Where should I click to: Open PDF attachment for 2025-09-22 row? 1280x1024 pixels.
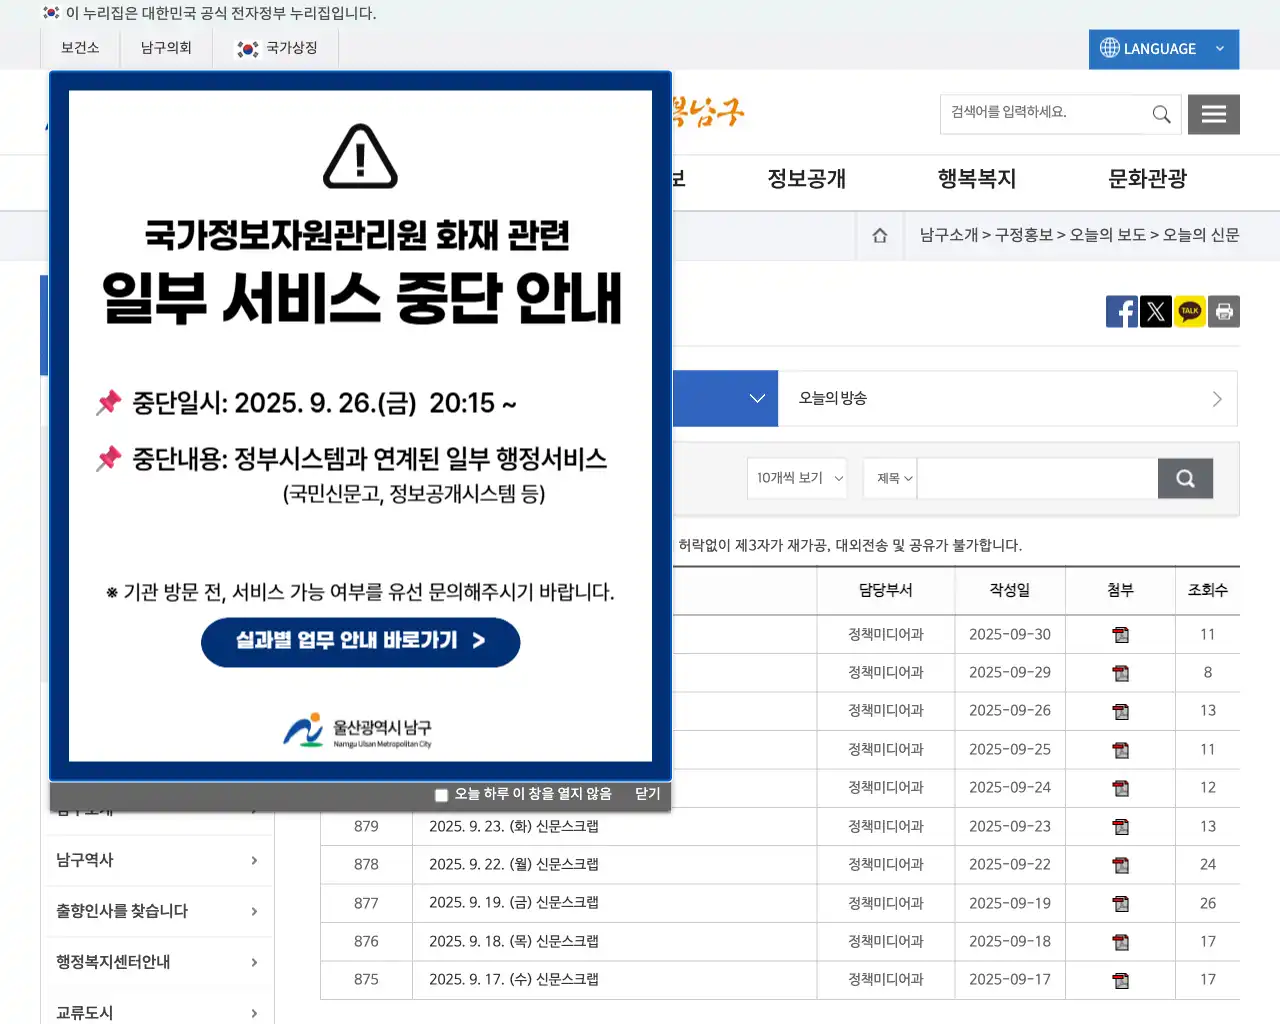coord(1121,865)
